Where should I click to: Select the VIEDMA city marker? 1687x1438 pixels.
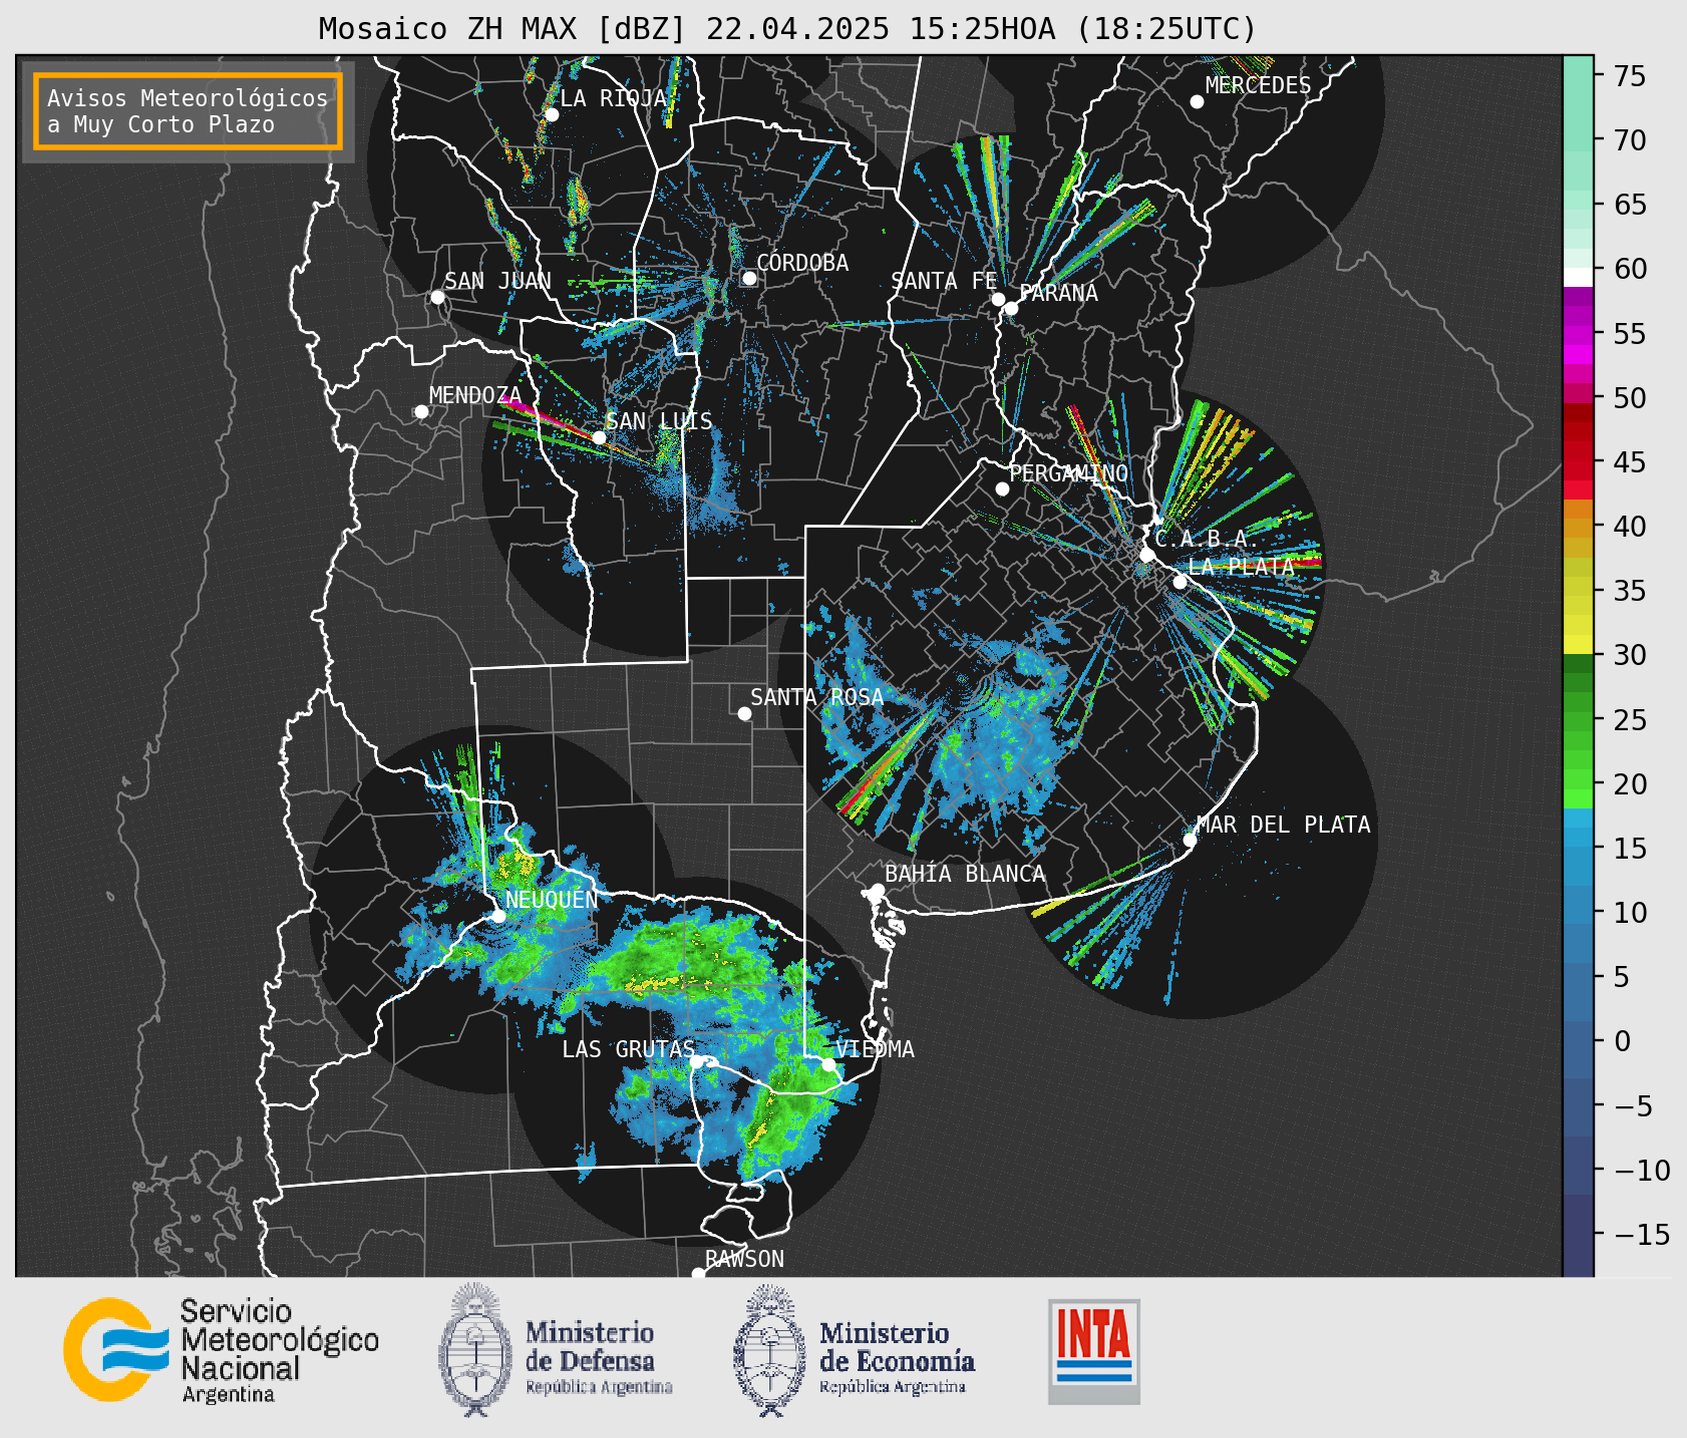pos(828,1064)
